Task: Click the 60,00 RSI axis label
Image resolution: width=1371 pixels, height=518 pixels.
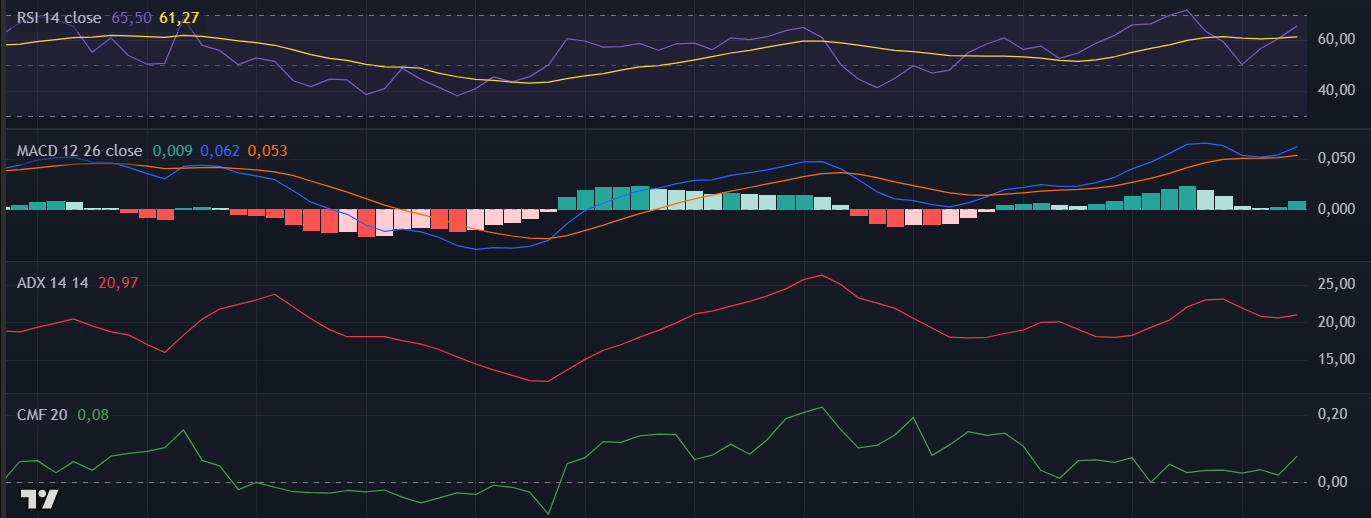Action: tap(1337, 39)
